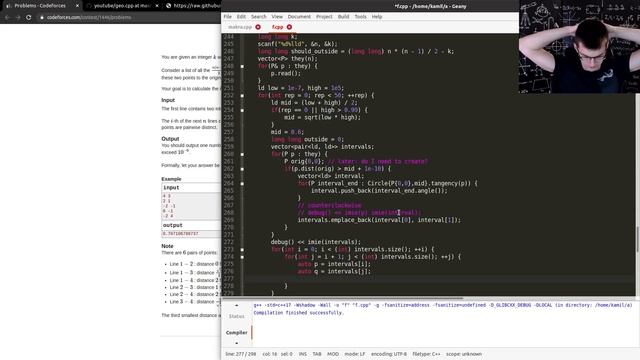Click the INS indicator in status bar
This screenshot has height=360, width=640.
pos(302,354)
